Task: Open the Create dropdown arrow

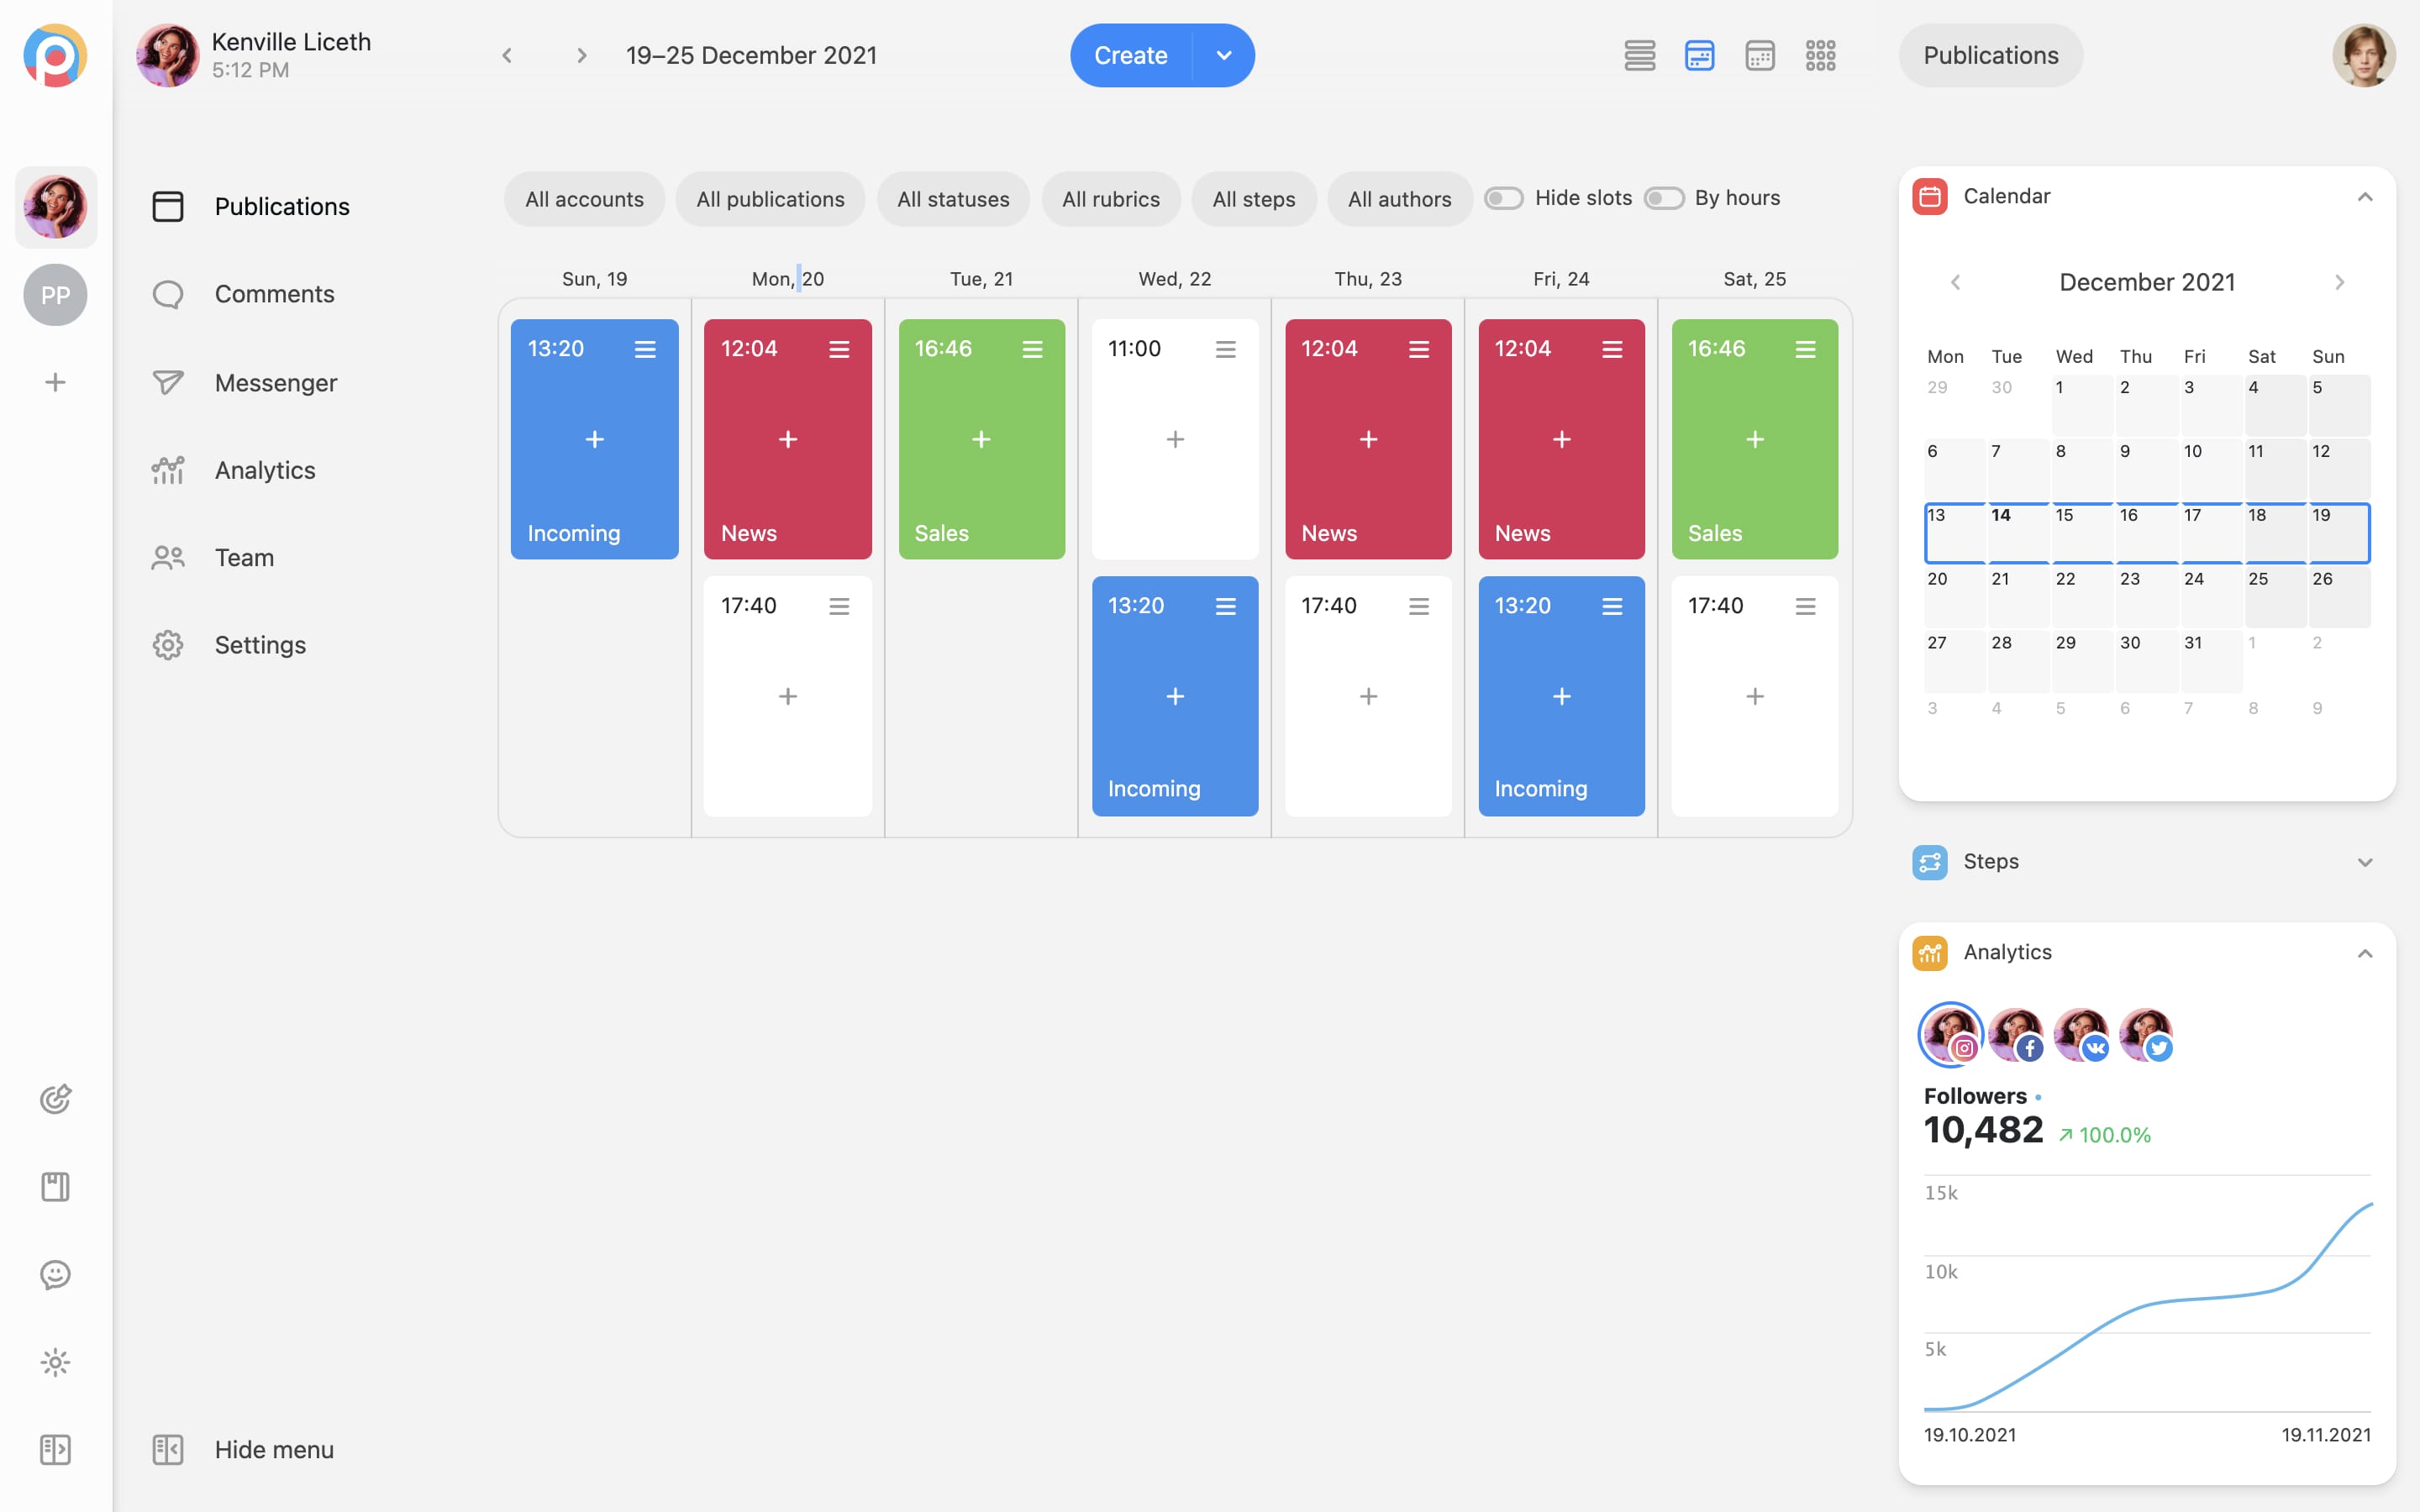Action: click(x=1224, y=55)
